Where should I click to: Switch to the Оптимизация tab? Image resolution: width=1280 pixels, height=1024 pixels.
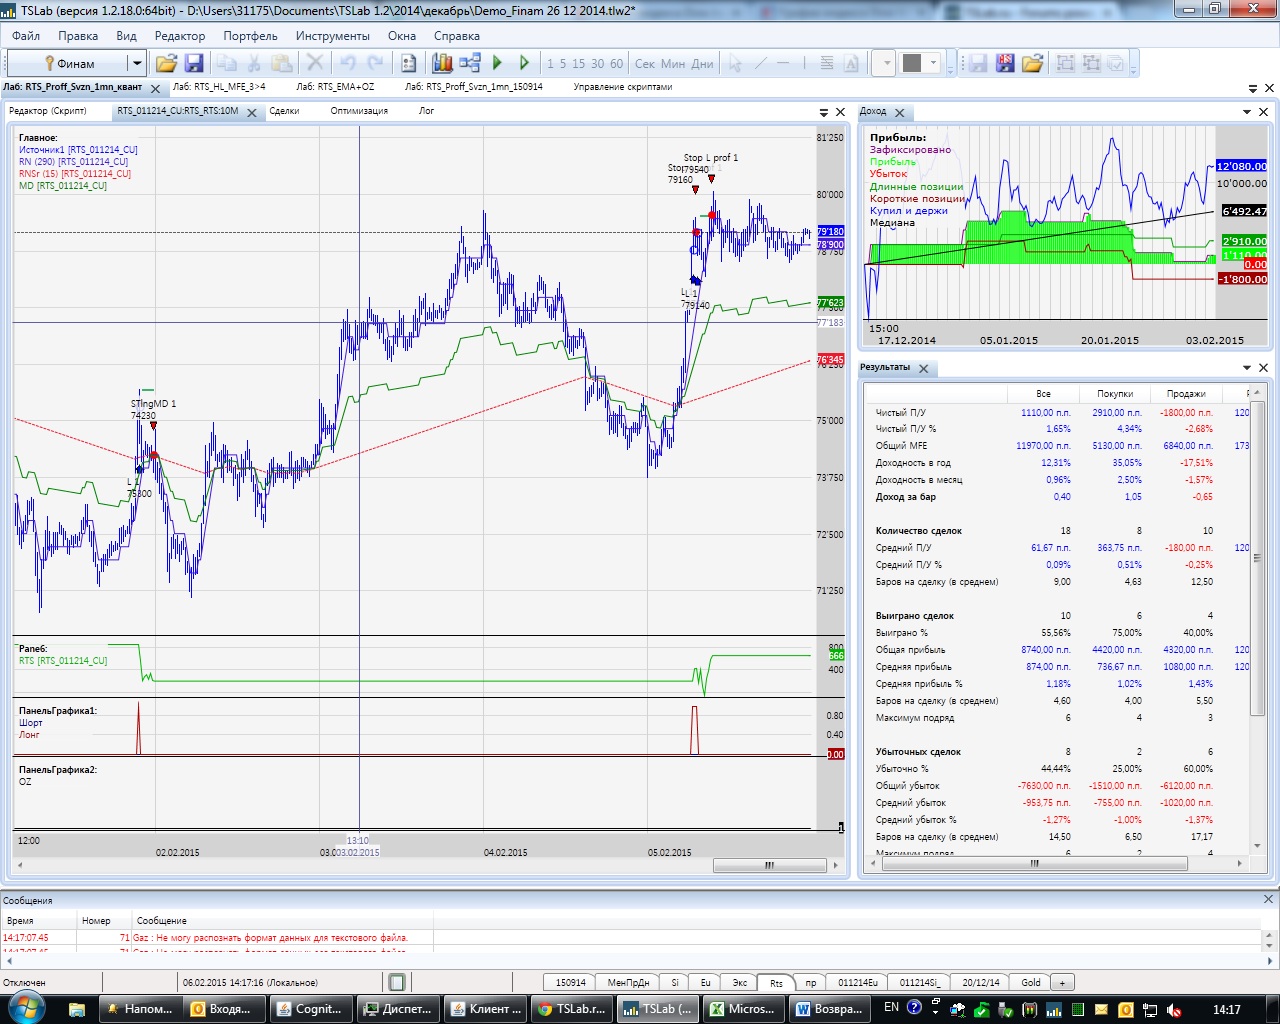point(359,111)
